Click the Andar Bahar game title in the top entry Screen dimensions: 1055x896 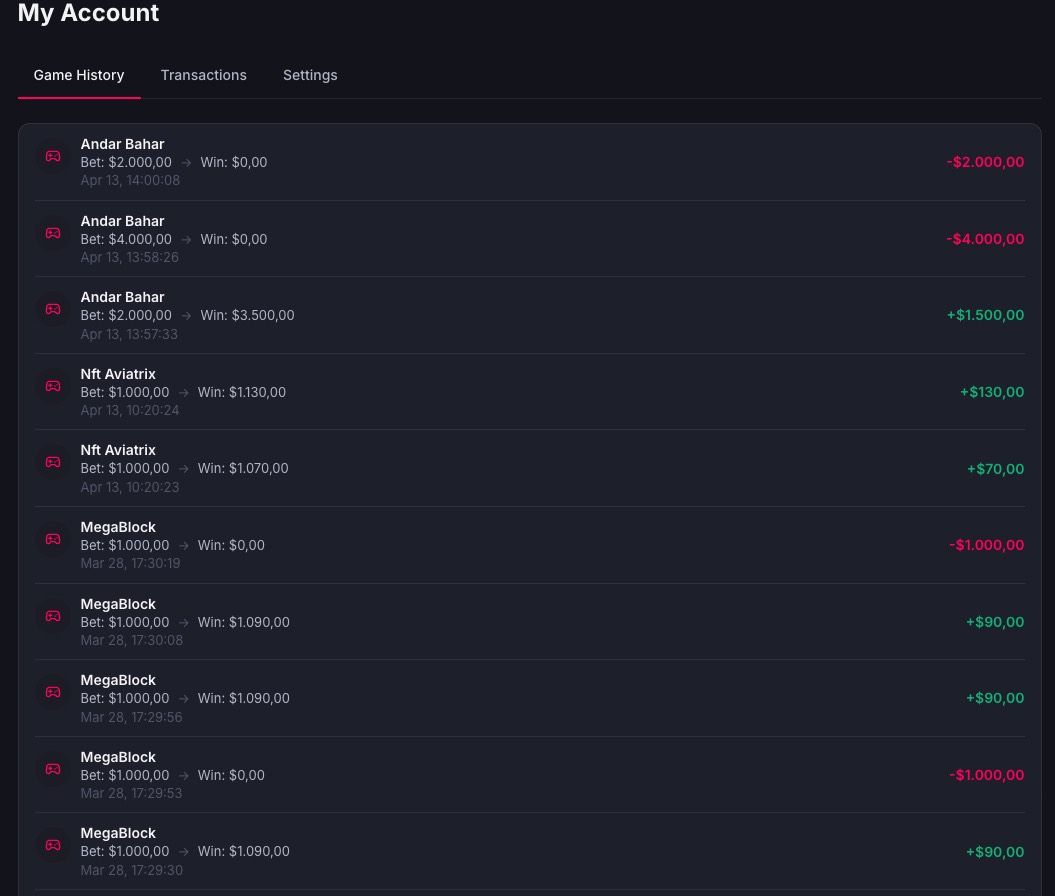(x=122, y=144)
